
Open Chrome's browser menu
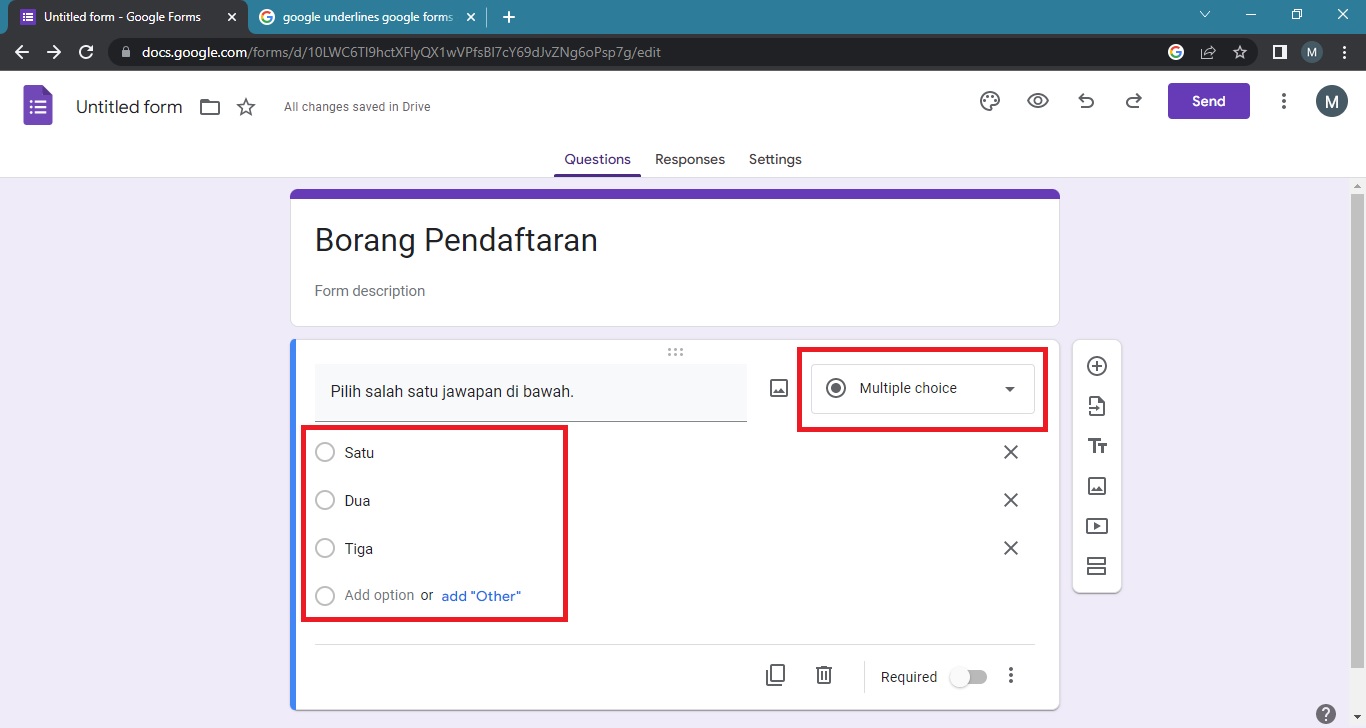coord(1344,51)
